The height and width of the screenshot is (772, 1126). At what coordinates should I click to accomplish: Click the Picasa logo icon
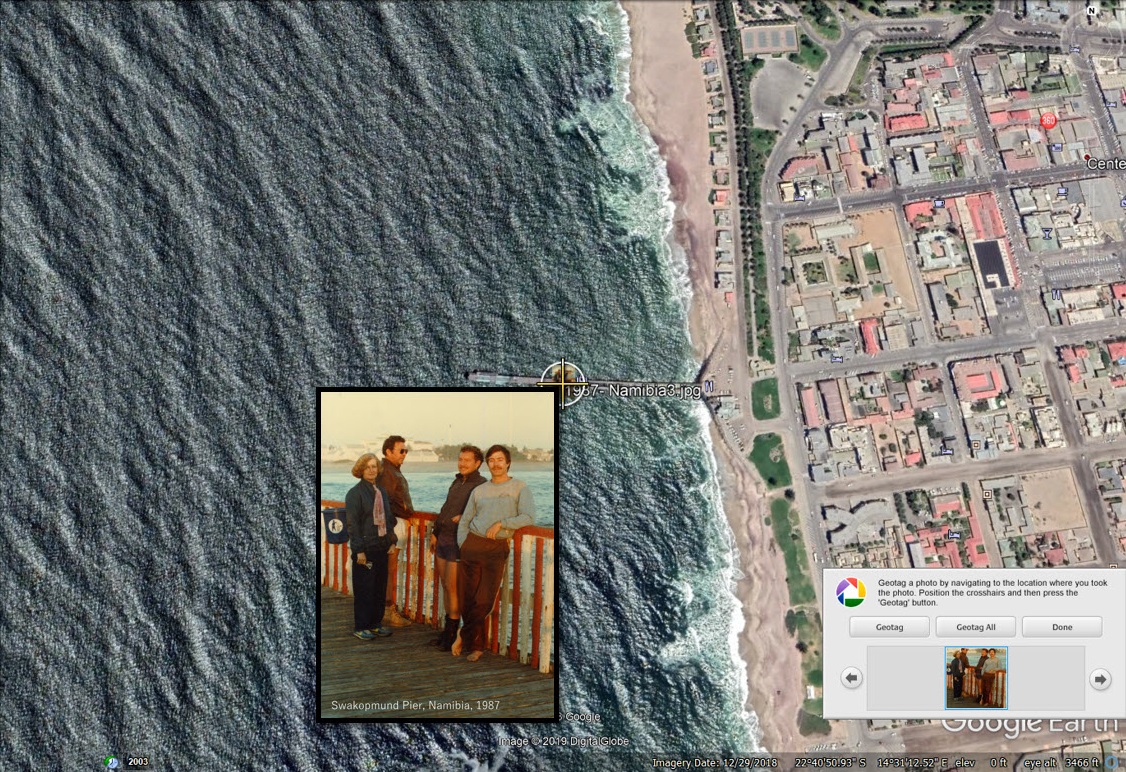tap(851, 592)
